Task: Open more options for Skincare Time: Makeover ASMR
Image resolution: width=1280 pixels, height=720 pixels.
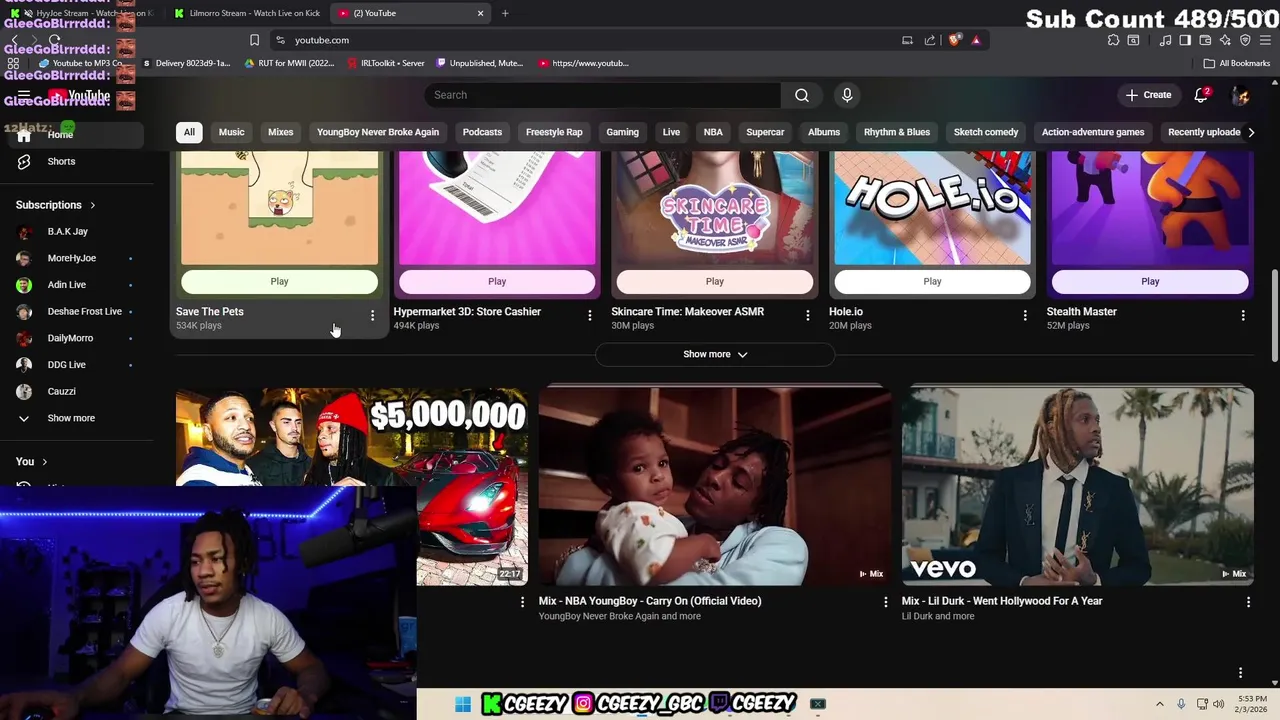Action: pos(808,315)
